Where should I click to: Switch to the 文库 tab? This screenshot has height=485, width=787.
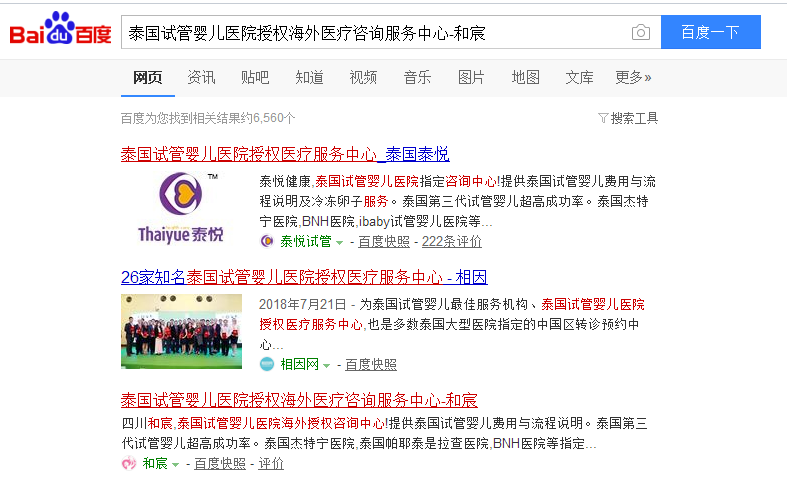click(579, 77)
